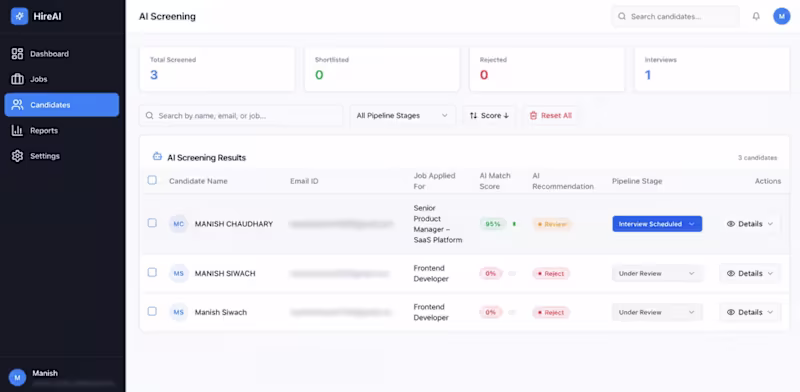Open the Dashboard sidebar item
800x392 pixels.
pyautogui.click(x=61, y=54)
